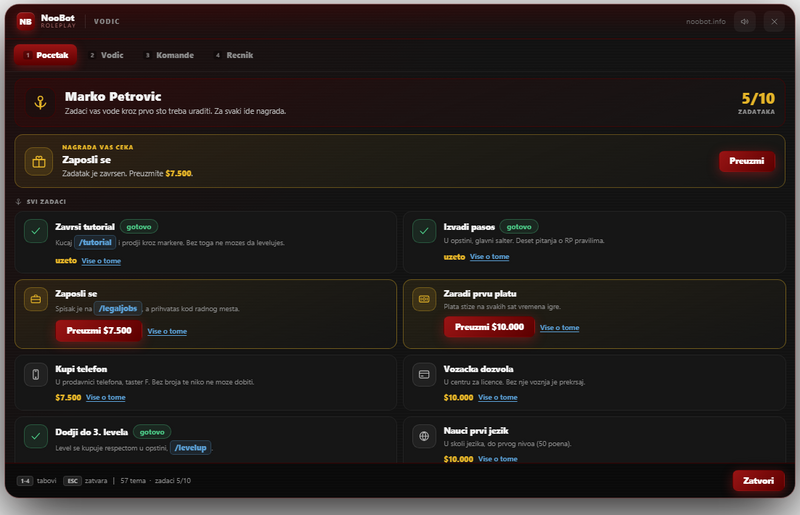Click the anchor icon beside Marko Petrovic

(40, 103)
